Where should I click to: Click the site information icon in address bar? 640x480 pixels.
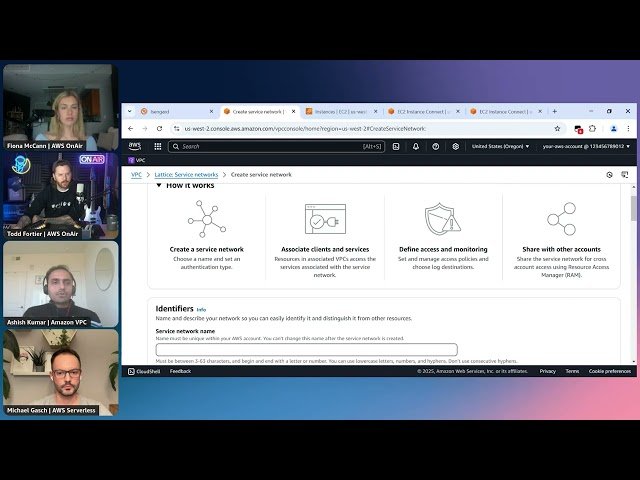tap(176, 129)
